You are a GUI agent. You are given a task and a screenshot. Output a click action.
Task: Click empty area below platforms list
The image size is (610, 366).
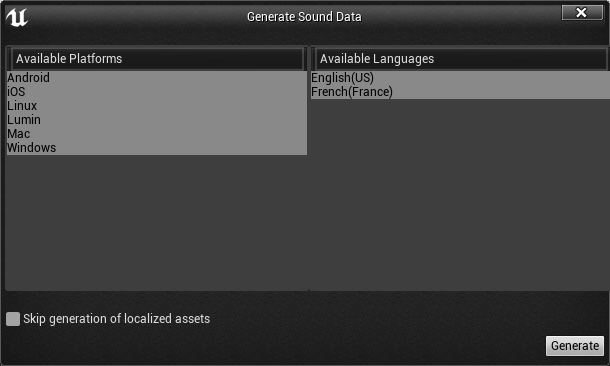(x=157, y=222)
